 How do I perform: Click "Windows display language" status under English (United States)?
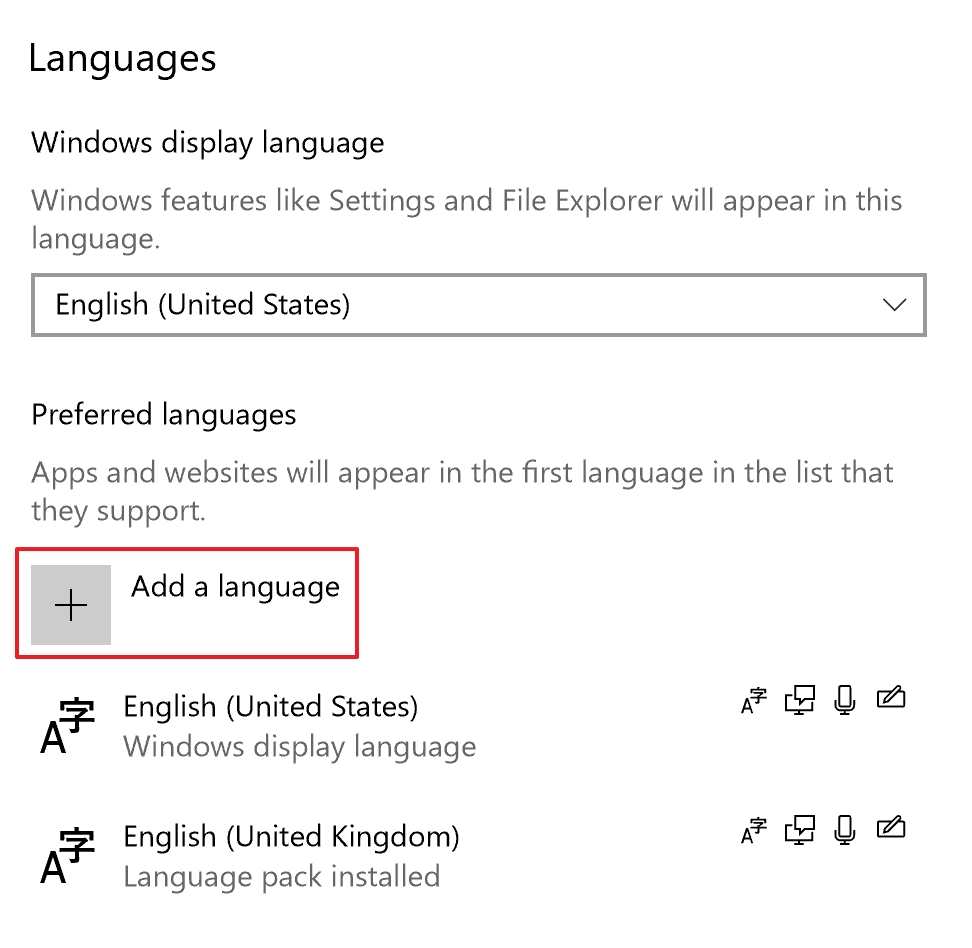pos(299,747)
